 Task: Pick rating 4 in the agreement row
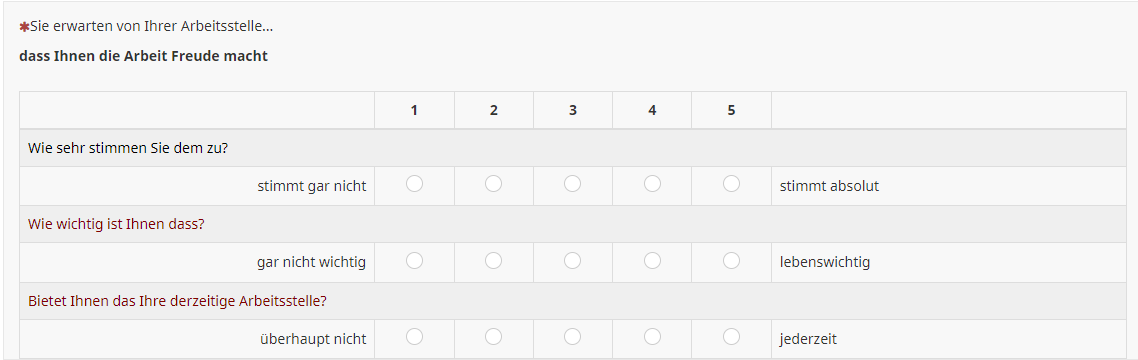652,184
